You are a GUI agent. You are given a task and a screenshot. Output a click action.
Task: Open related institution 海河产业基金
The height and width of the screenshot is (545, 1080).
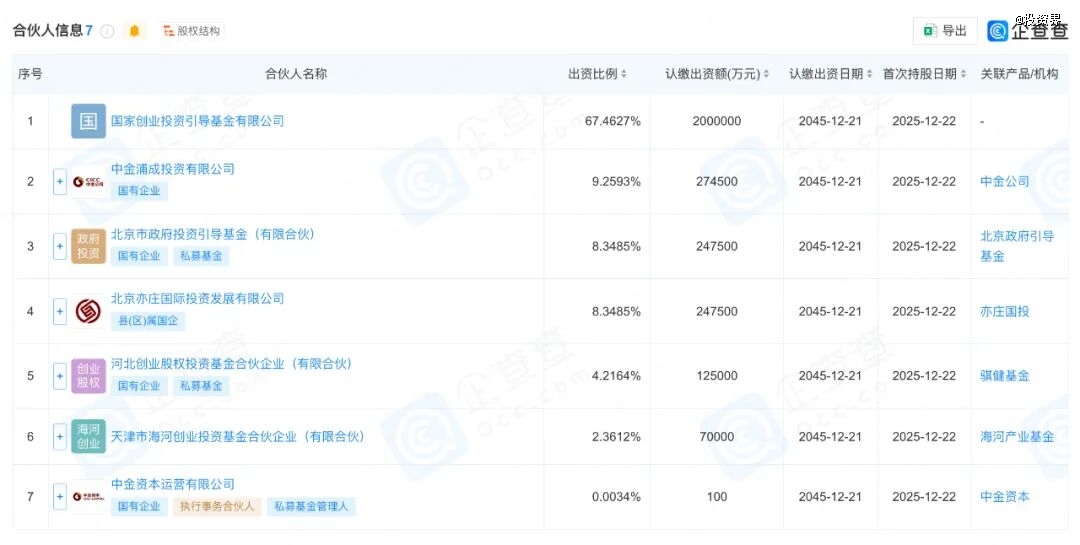click(x=1017, y=437)
